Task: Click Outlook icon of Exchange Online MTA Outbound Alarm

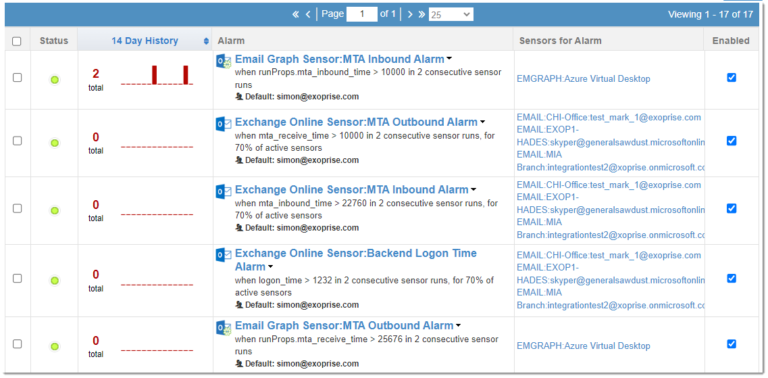Action: (224, 123)
